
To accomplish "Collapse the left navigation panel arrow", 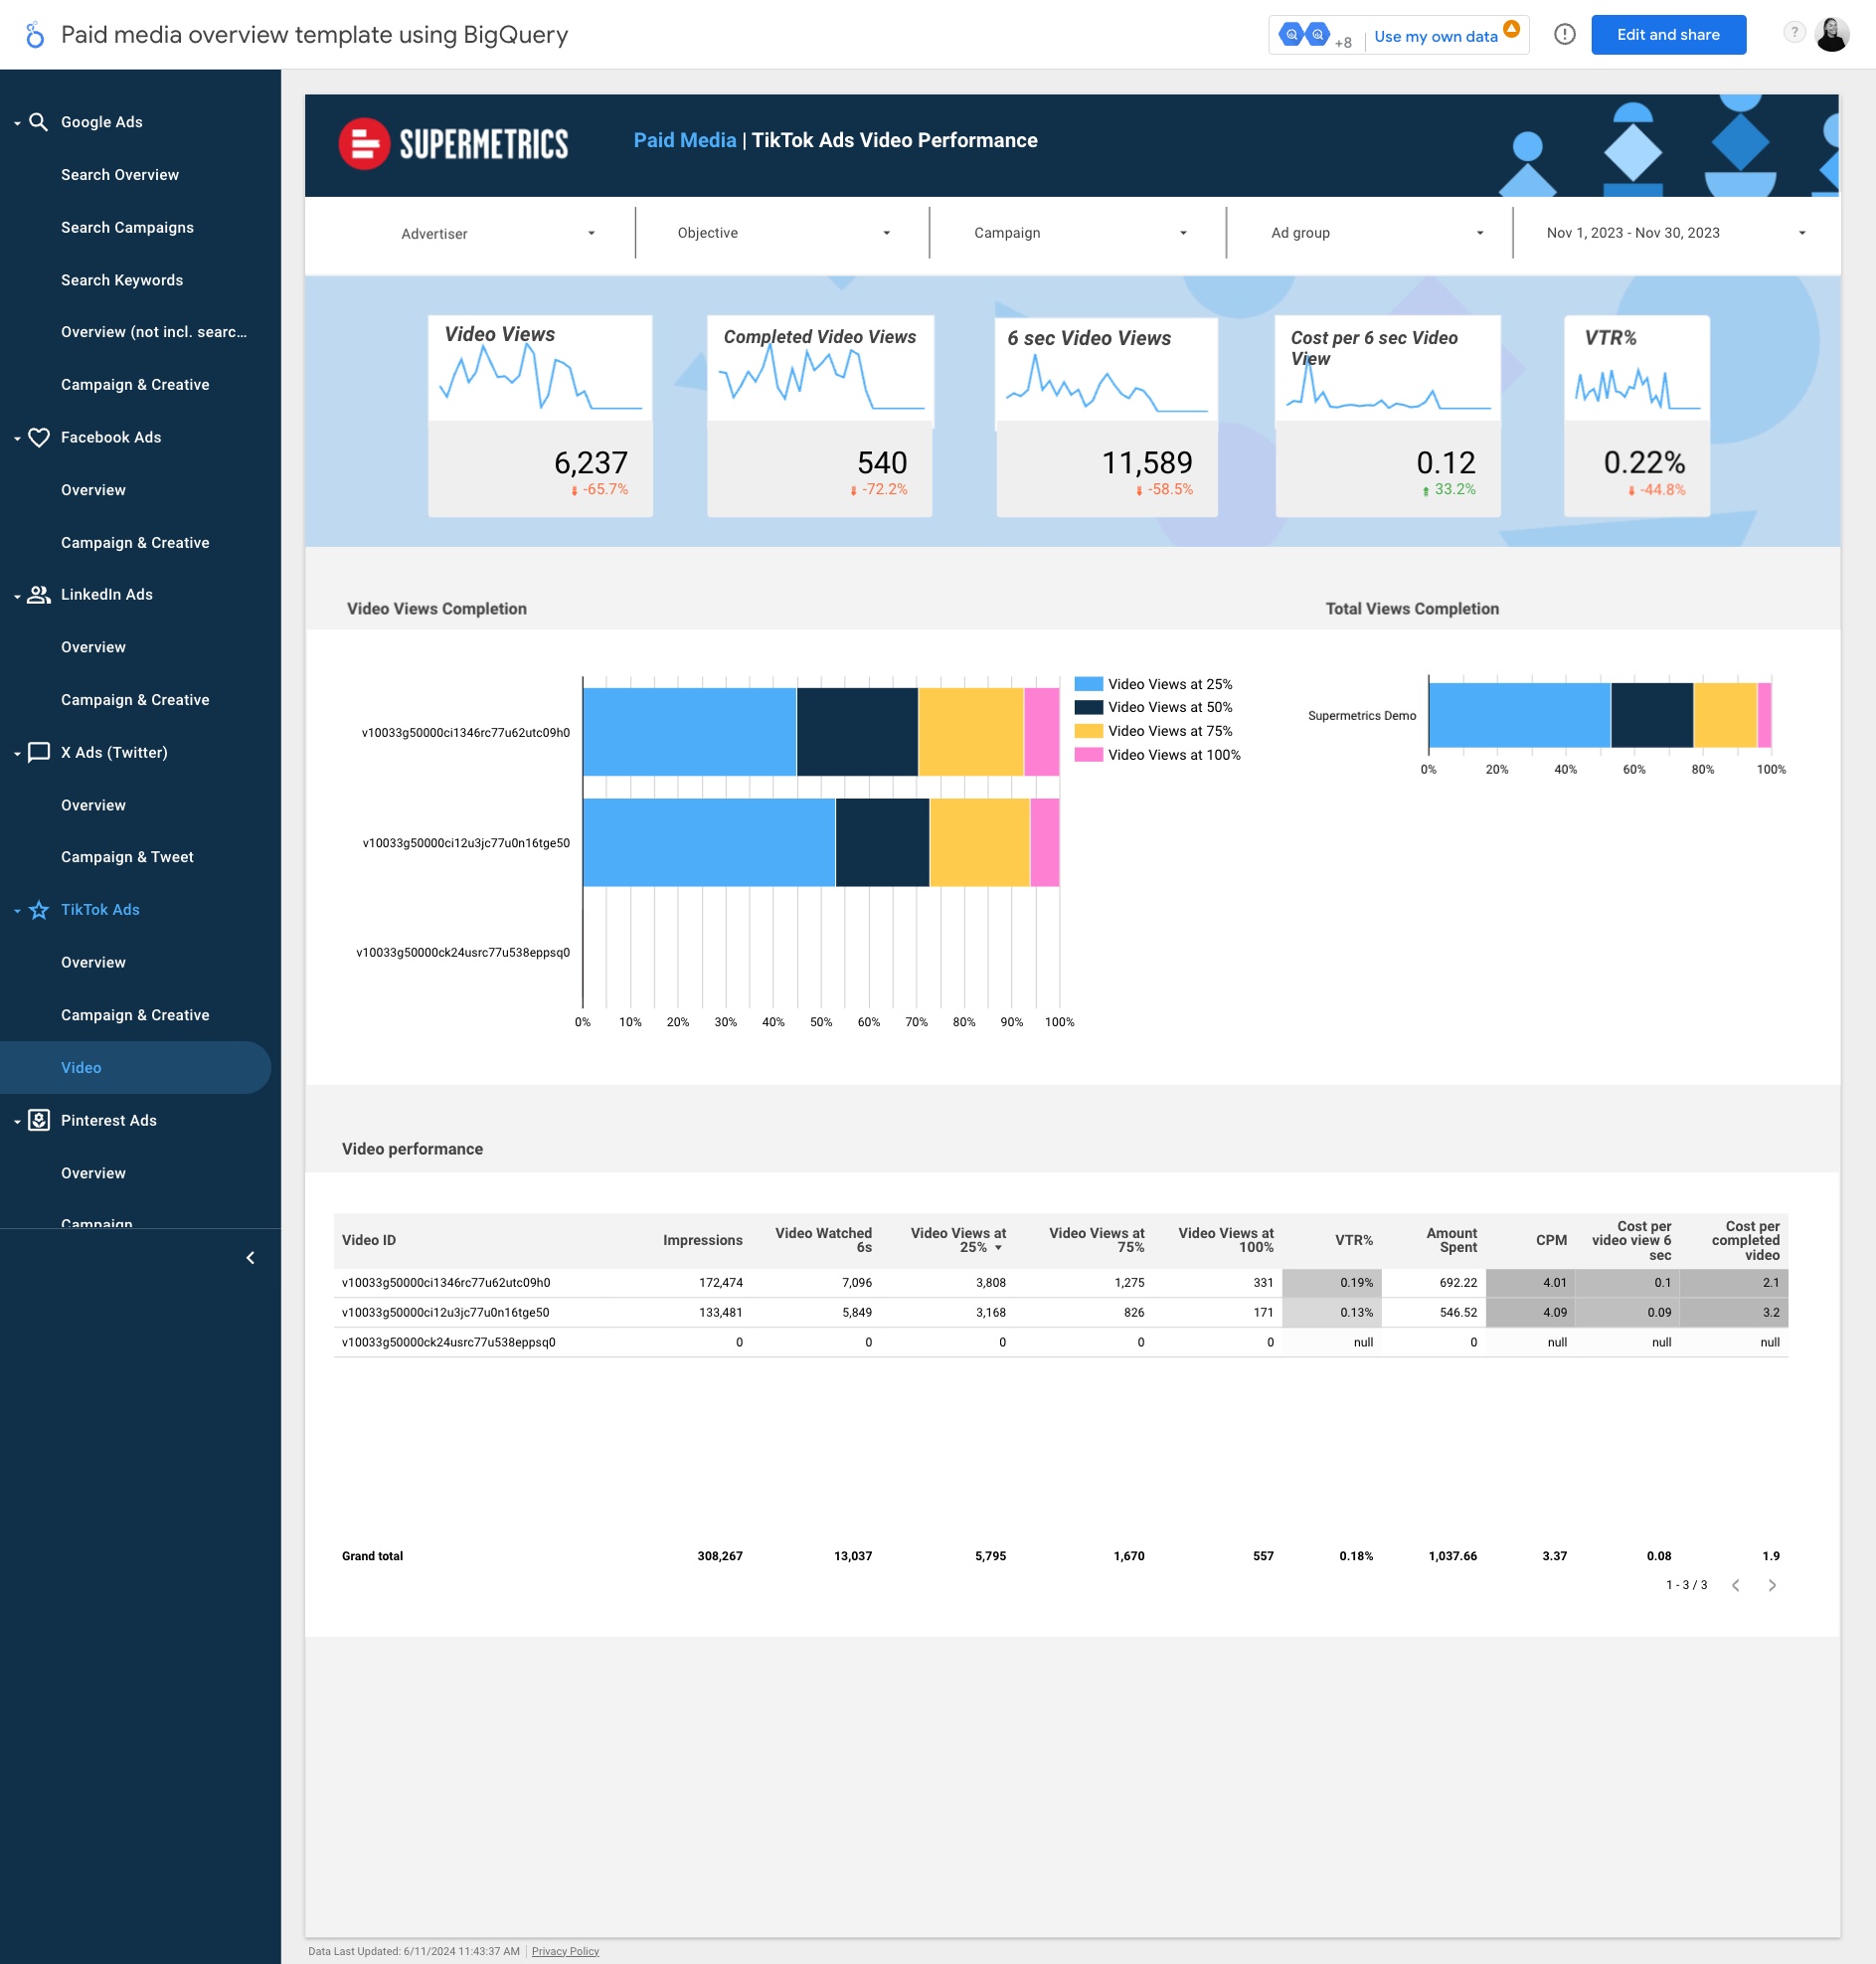I will (x=250, y=1258).
